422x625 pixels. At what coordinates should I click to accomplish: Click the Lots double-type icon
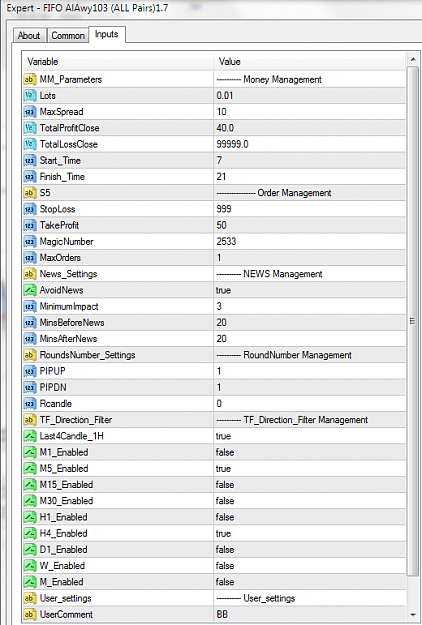point(30,96)
